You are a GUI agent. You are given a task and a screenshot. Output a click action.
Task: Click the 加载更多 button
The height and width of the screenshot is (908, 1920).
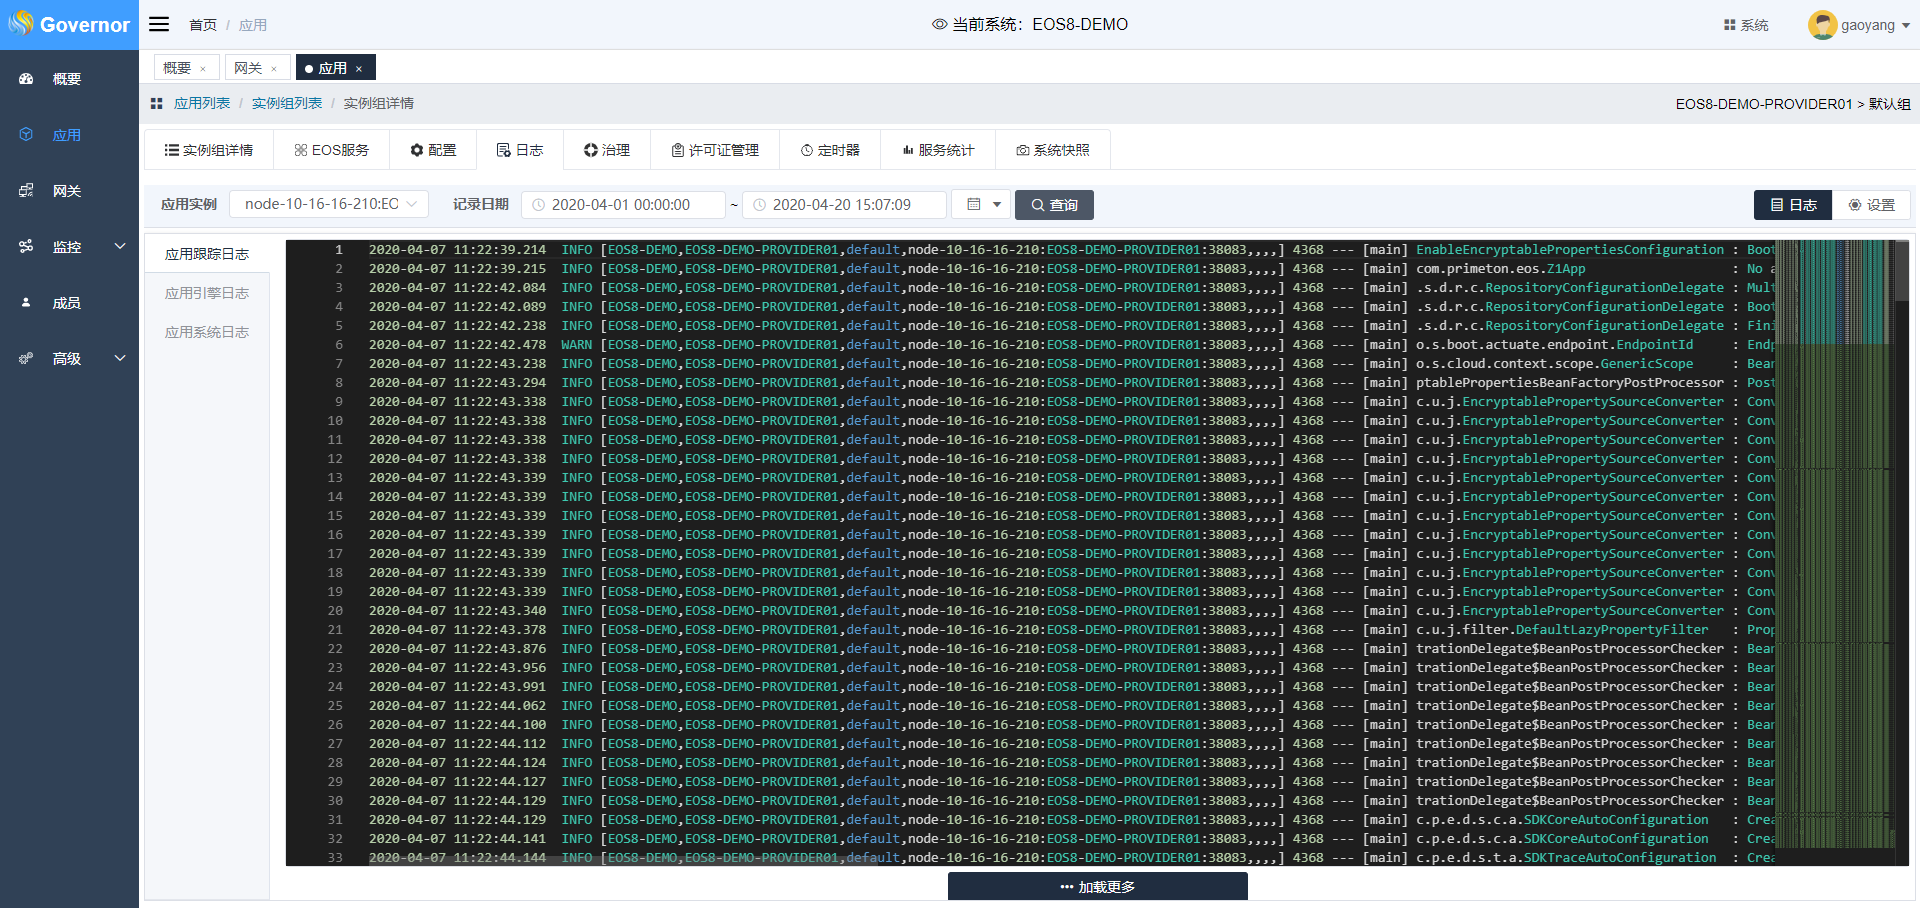pyautogui.click(x=1097, y=887)
